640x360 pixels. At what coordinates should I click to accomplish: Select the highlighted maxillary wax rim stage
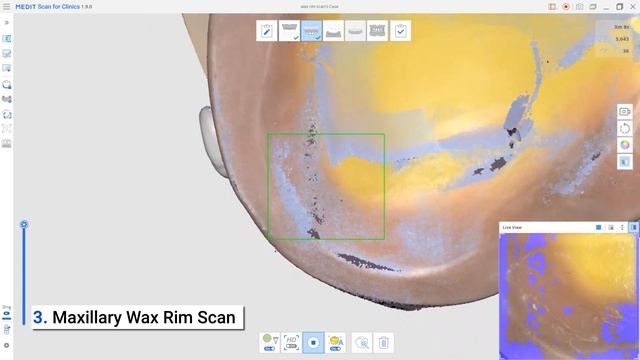[311, 31]
